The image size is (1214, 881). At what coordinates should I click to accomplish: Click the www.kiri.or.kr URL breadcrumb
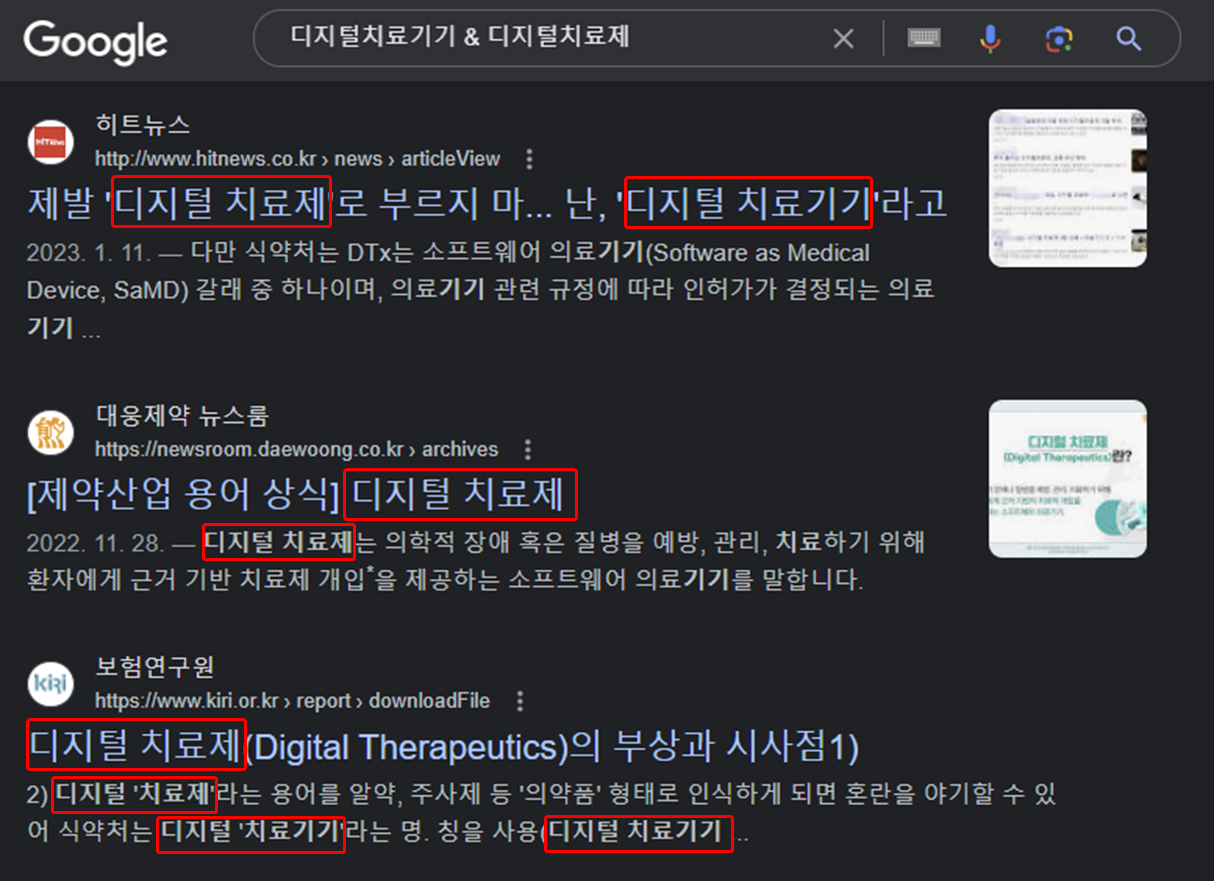pyautogui.click(x=293, y=701)
